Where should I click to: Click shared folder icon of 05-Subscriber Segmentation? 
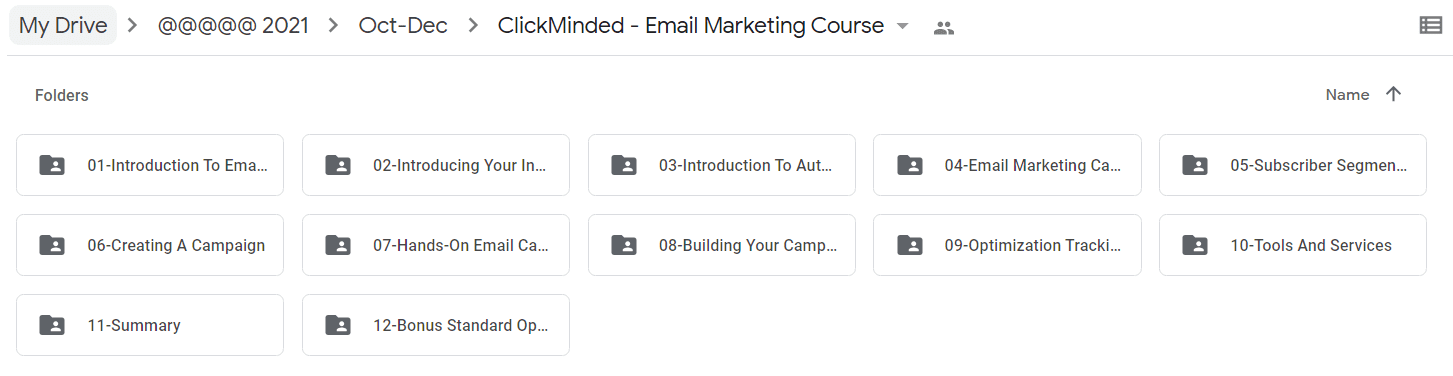1194,165
